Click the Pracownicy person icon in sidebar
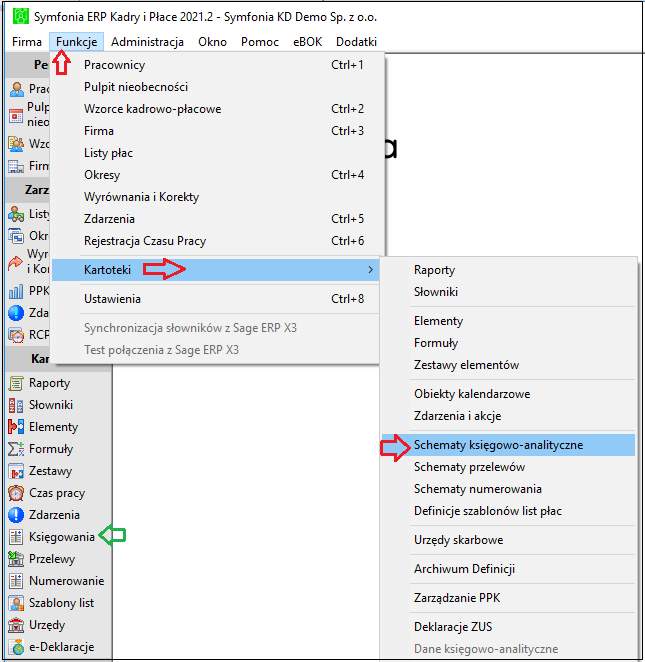The width and height of the screenshot is (645, 662). click(16, 89)
